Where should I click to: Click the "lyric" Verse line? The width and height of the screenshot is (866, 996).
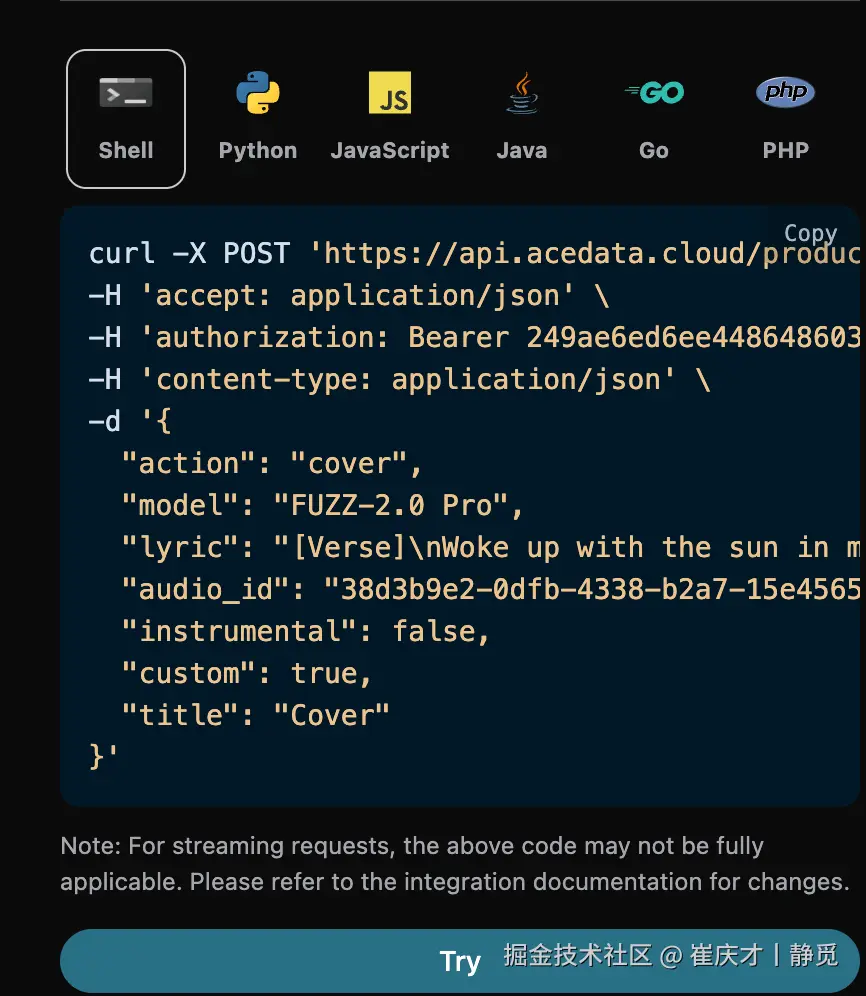coord(491,547)
